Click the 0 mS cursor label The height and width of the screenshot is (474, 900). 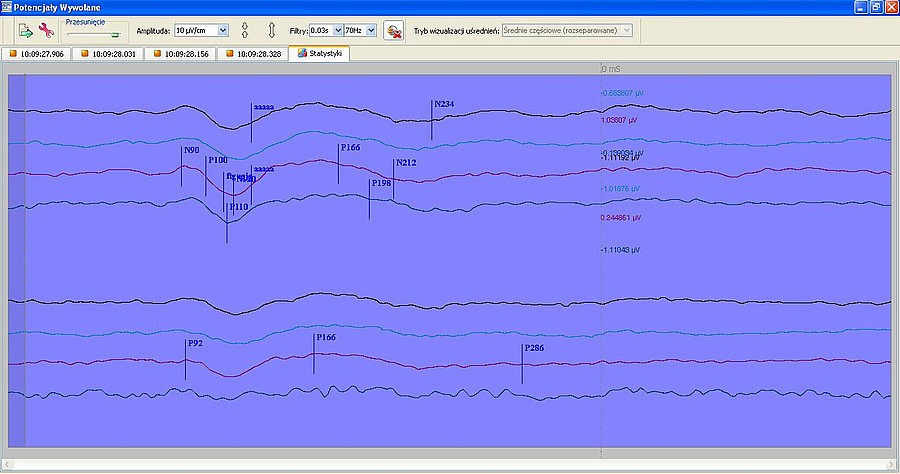[611, 69]
